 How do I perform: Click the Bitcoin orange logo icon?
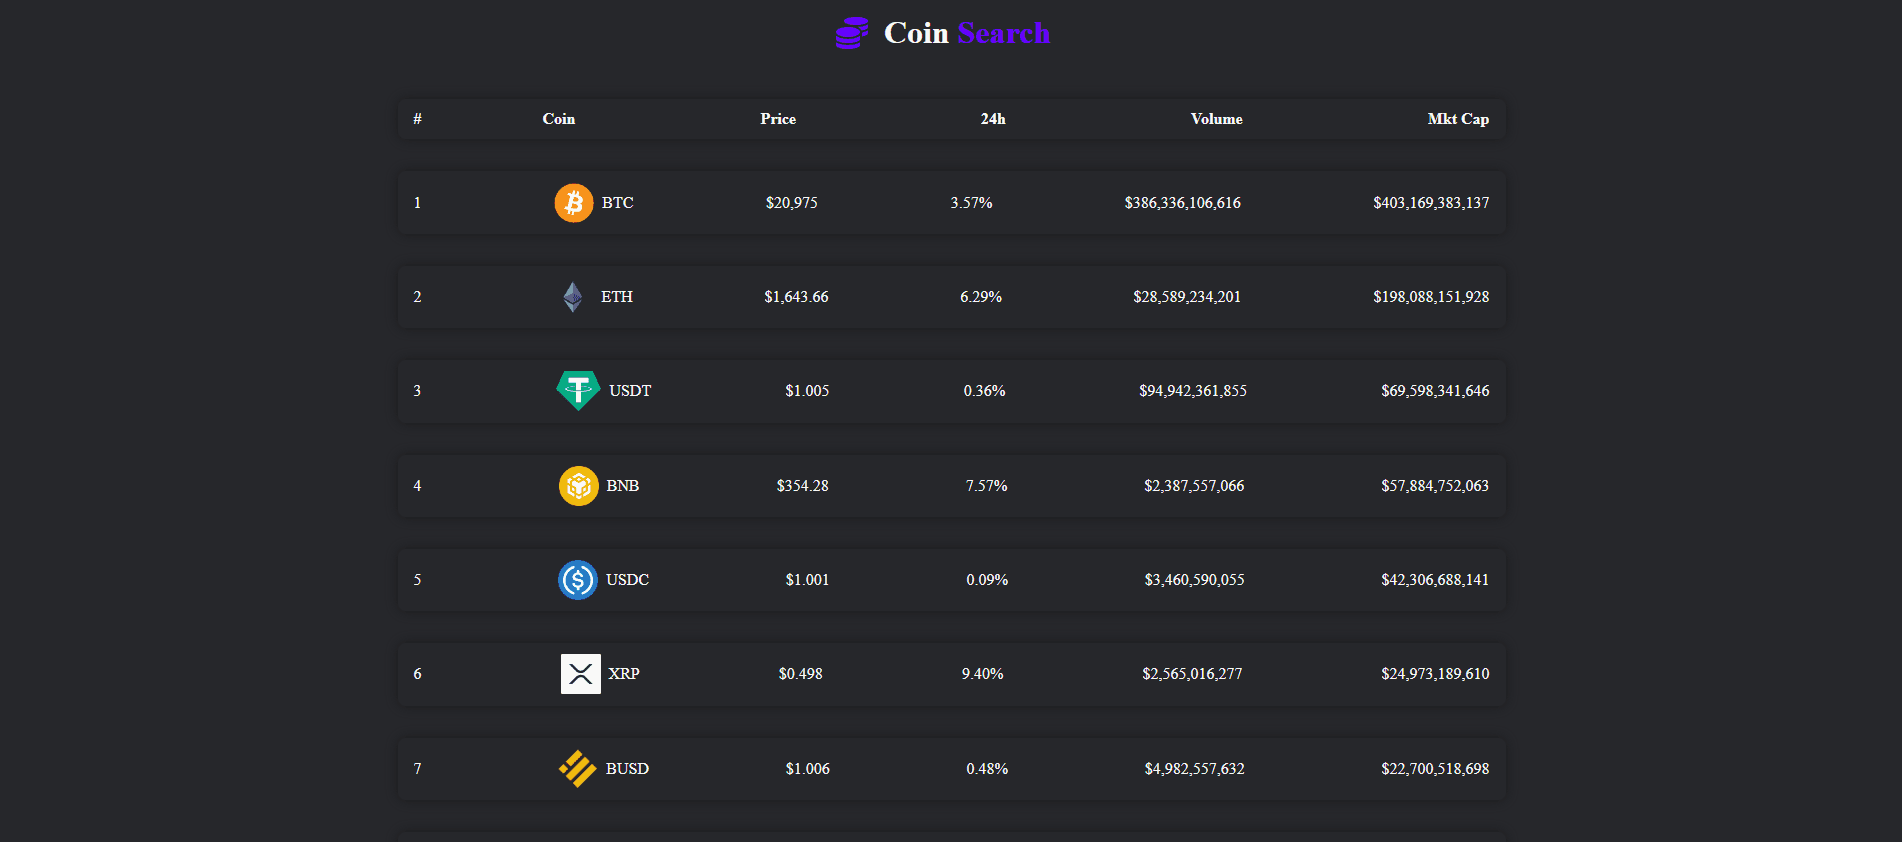(574, 203)
